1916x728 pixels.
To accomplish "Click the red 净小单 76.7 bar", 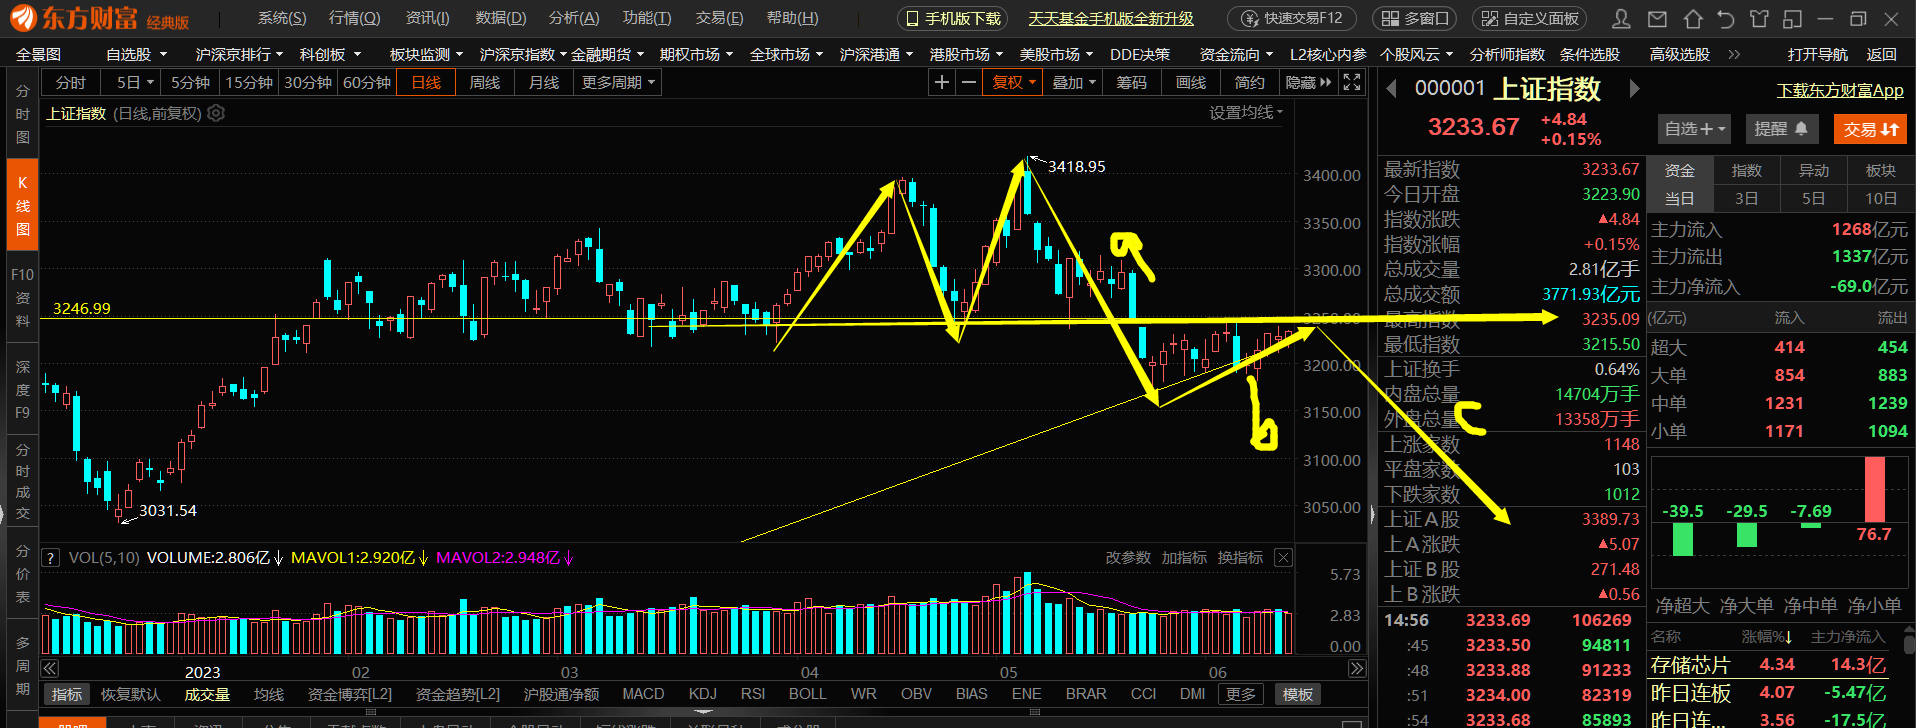I will point(1874,489).
